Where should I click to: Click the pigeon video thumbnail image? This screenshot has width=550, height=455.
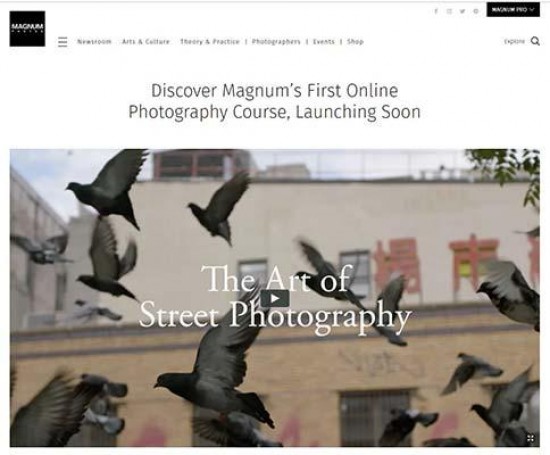point(275,298)
